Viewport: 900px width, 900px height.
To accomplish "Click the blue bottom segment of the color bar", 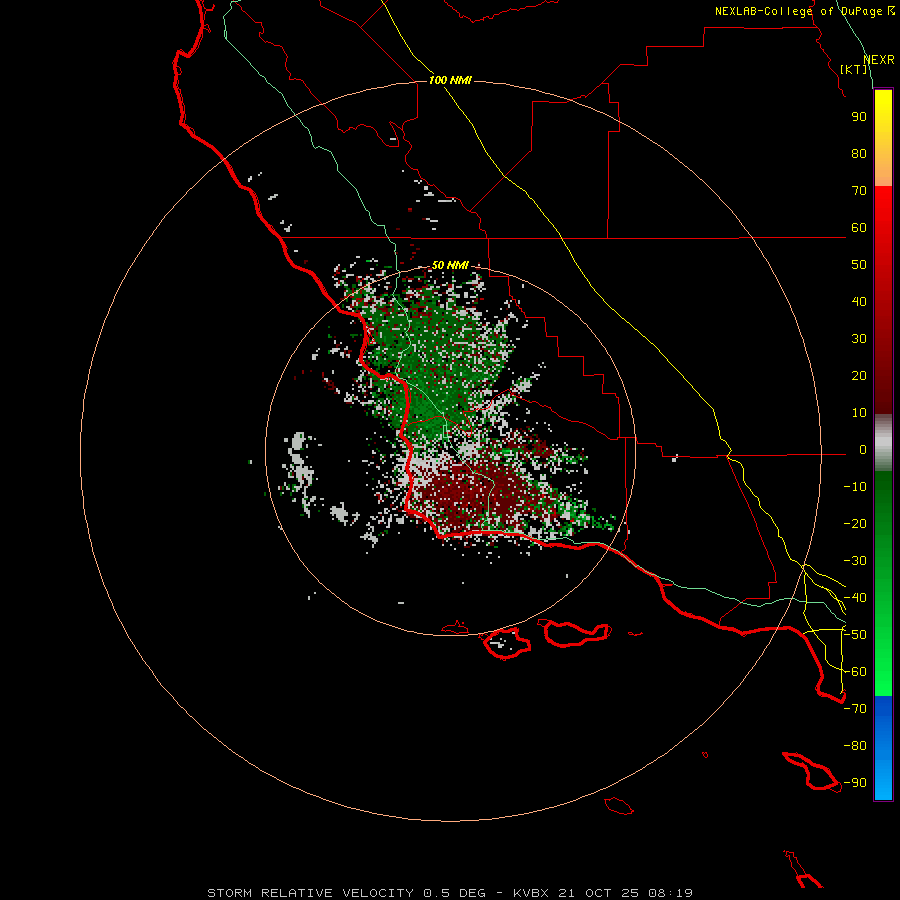I will [x=883, y=748].
